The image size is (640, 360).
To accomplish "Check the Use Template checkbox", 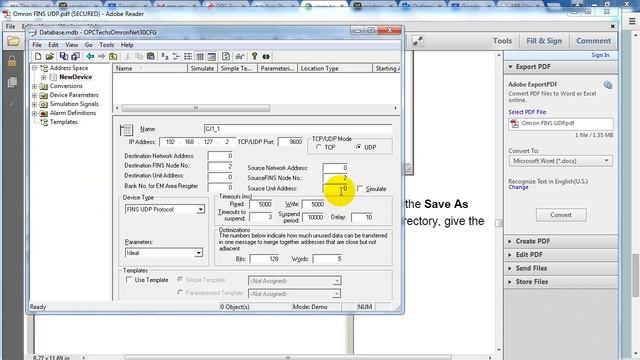I will pos(129,280).
